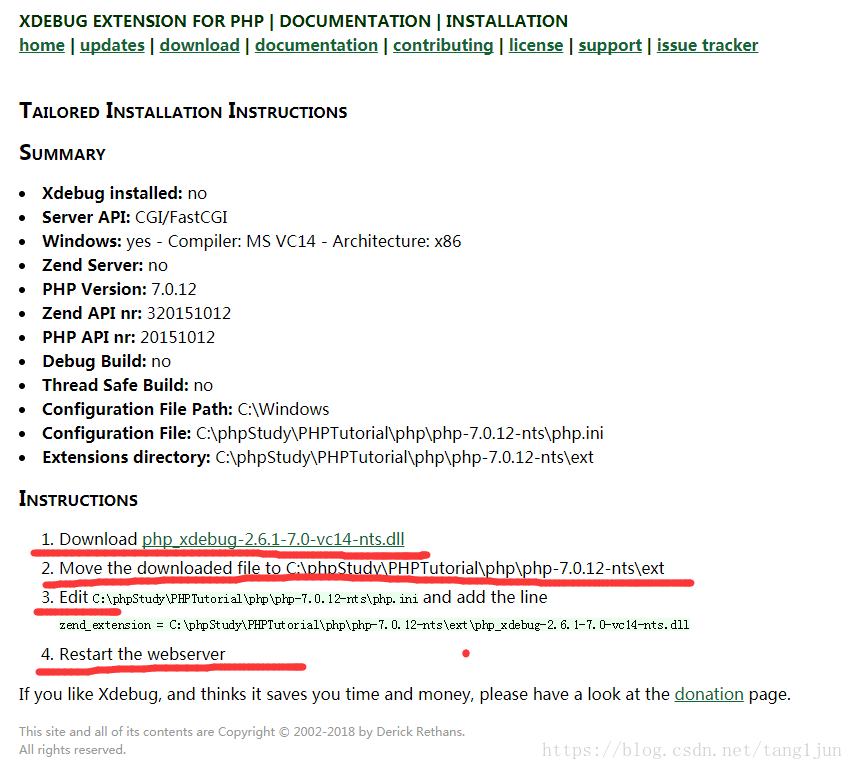Click the 'Instructions' heading

(x=78, y=499)
